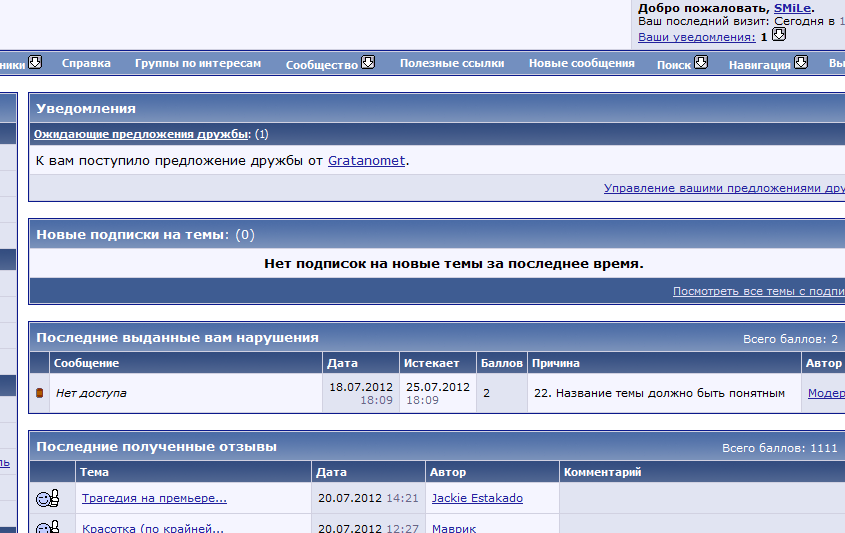845x533 pixels.
Task: Select the date 20.07.2012 14:21
Action: [x=368, y=498]
